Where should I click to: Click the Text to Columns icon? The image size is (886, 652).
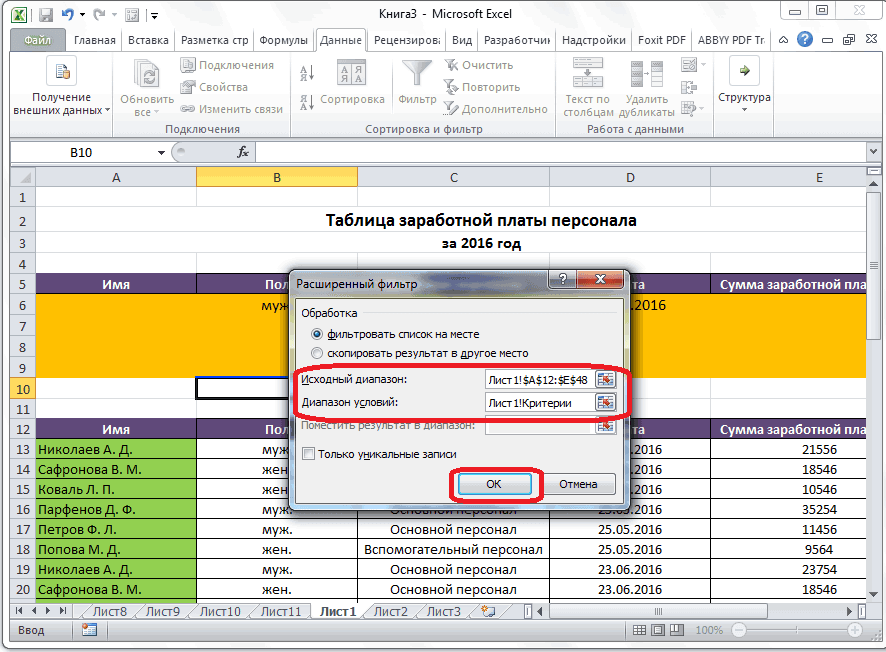click(x=587, y=76)
